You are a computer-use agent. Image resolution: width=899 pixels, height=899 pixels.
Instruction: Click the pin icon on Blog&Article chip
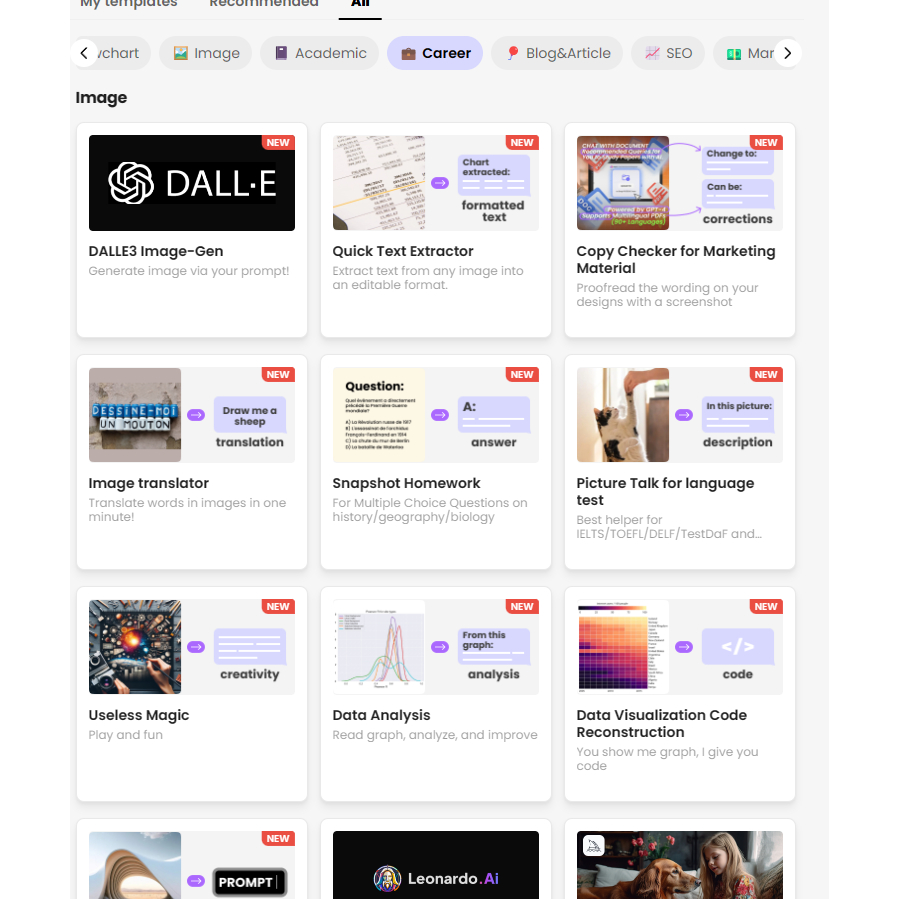513,53
